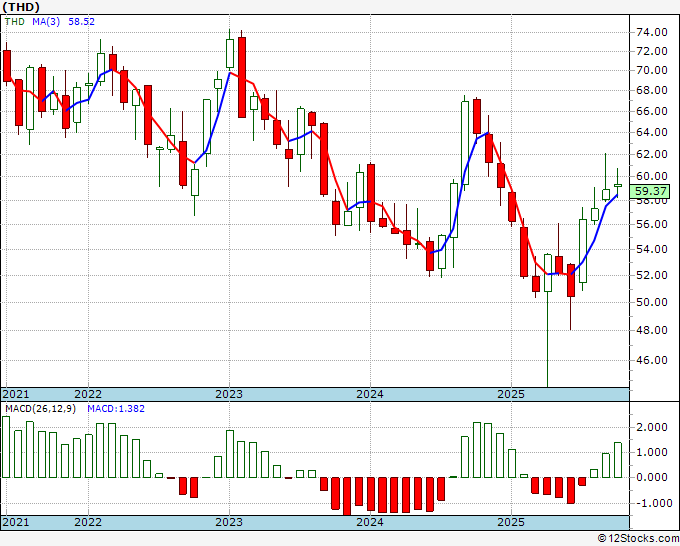
Task: Click the 0.000 MACD axis label
Action: click(652, 477)
